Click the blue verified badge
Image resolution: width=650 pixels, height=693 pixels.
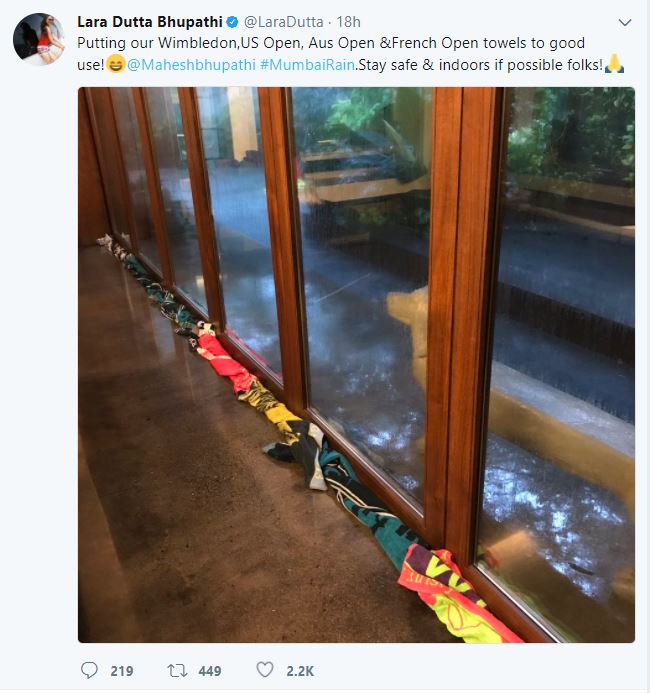tap(232, 22)
